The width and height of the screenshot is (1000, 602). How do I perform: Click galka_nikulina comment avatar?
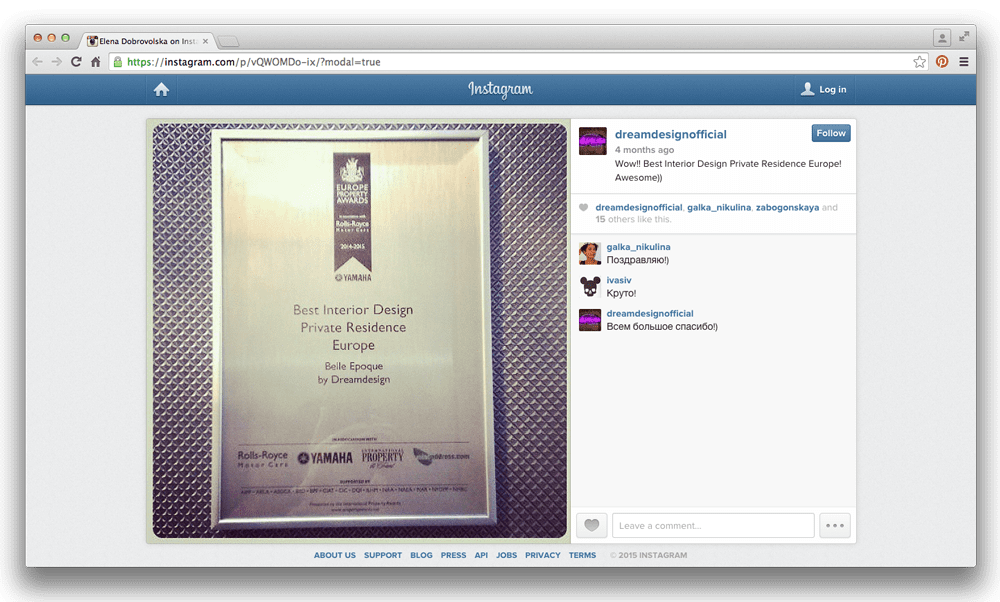[590, 253]
